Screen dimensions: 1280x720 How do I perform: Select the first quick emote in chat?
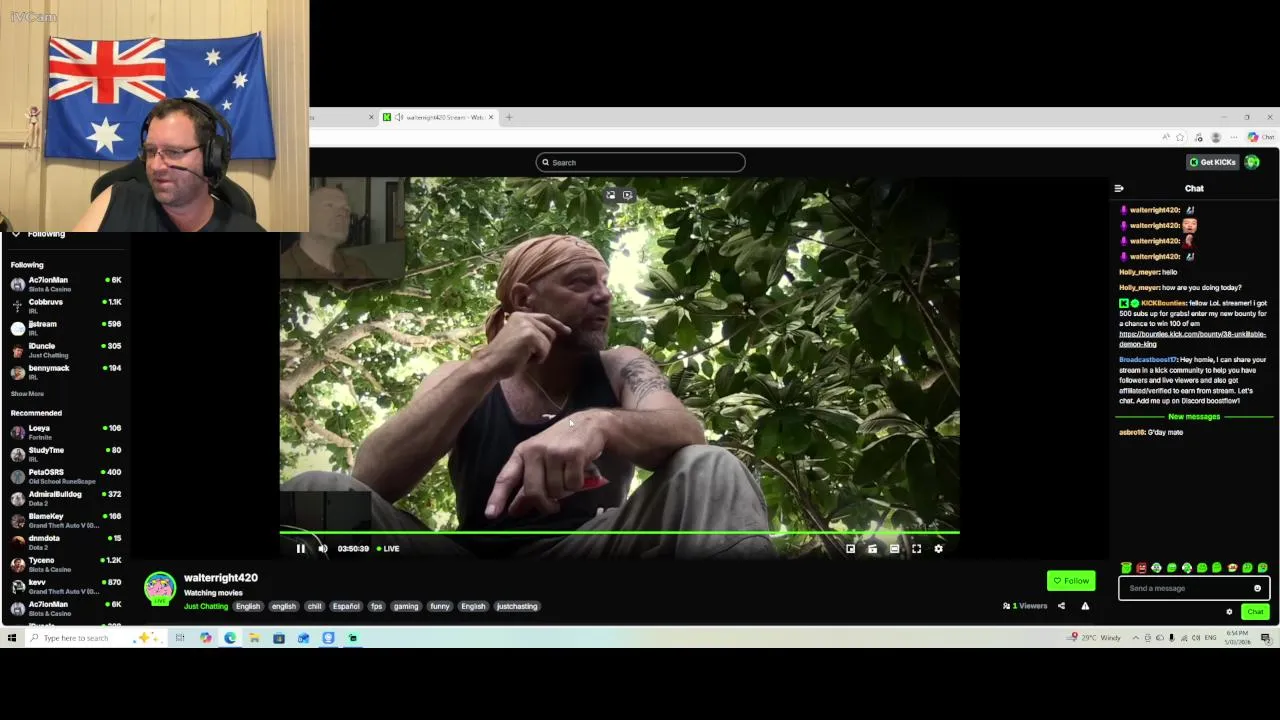[1126, 568]
